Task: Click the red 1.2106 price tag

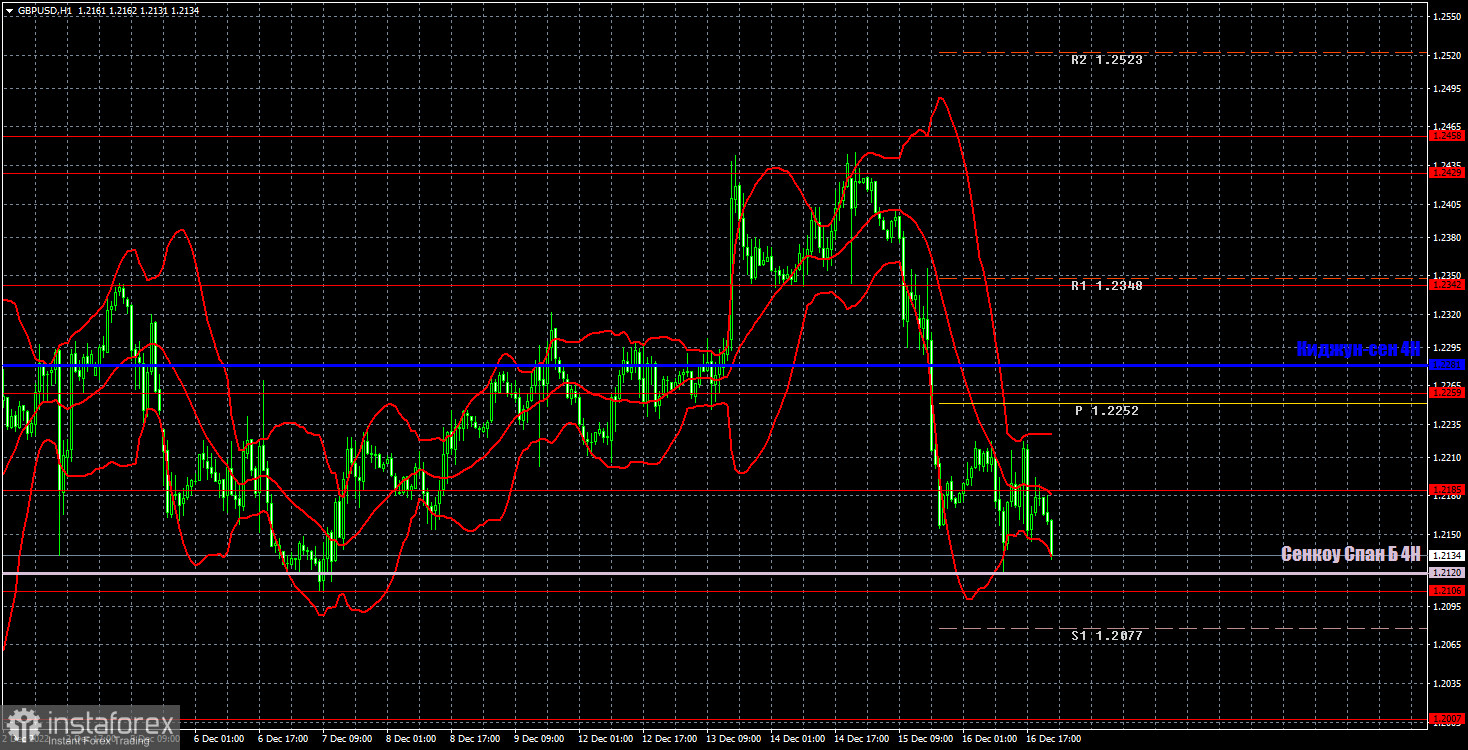Action: (1448, 591)
